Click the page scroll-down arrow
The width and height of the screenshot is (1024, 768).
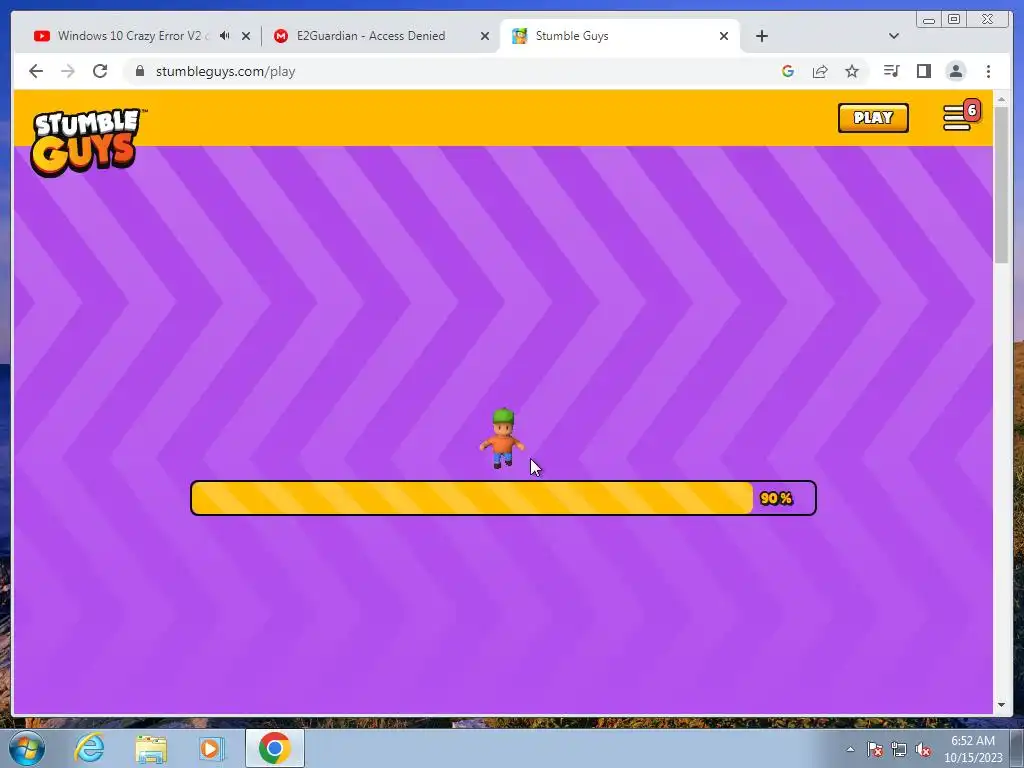tap(1001, 705)
